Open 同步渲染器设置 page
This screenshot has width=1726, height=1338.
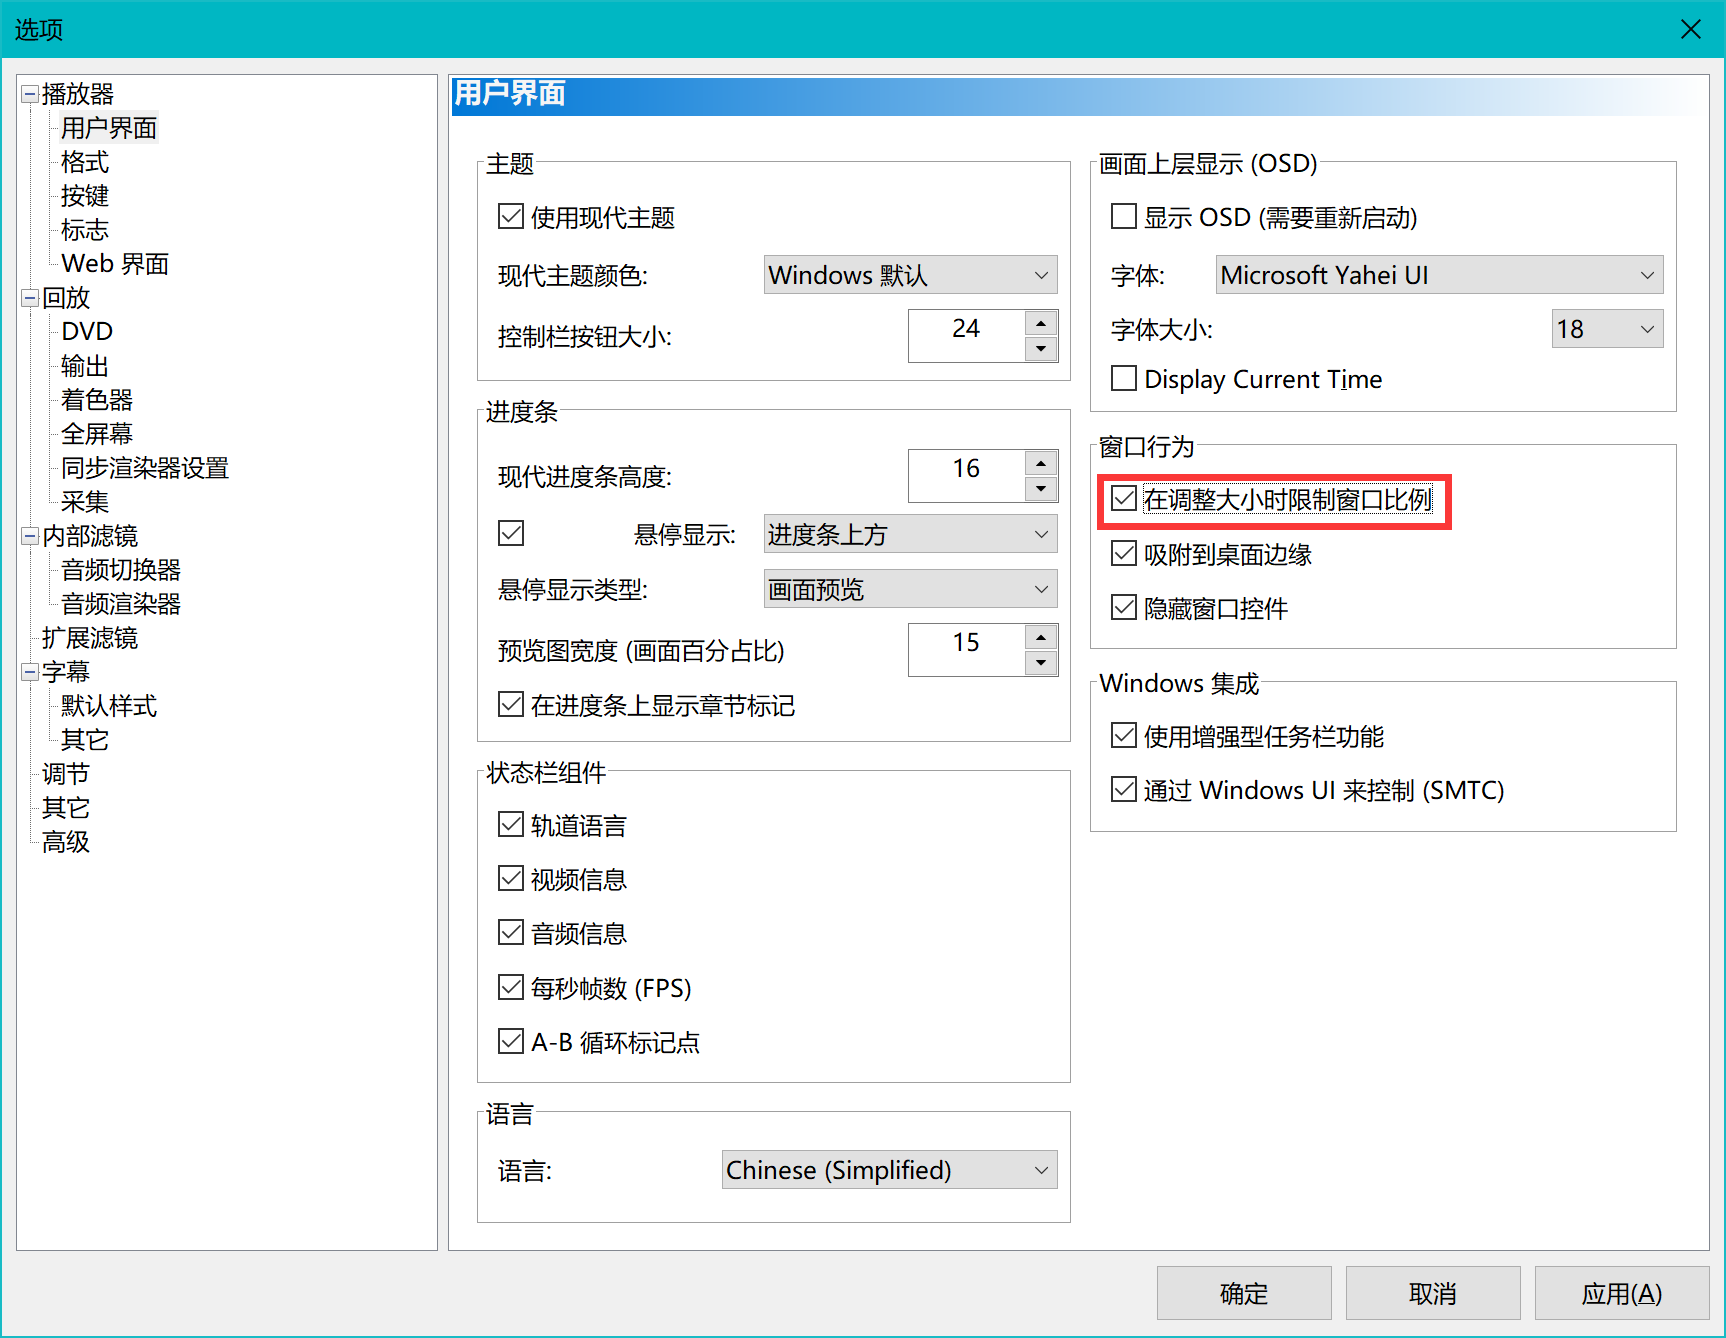[145, 468]
